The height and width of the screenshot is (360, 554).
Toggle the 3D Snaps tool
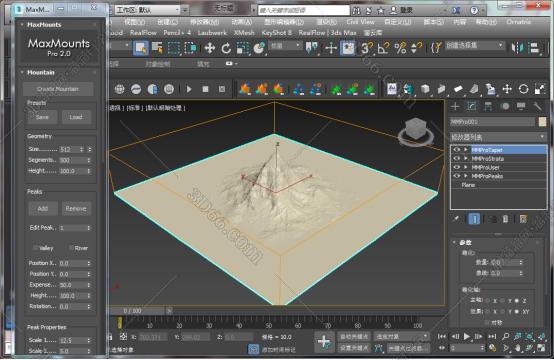tap(366, 48)
